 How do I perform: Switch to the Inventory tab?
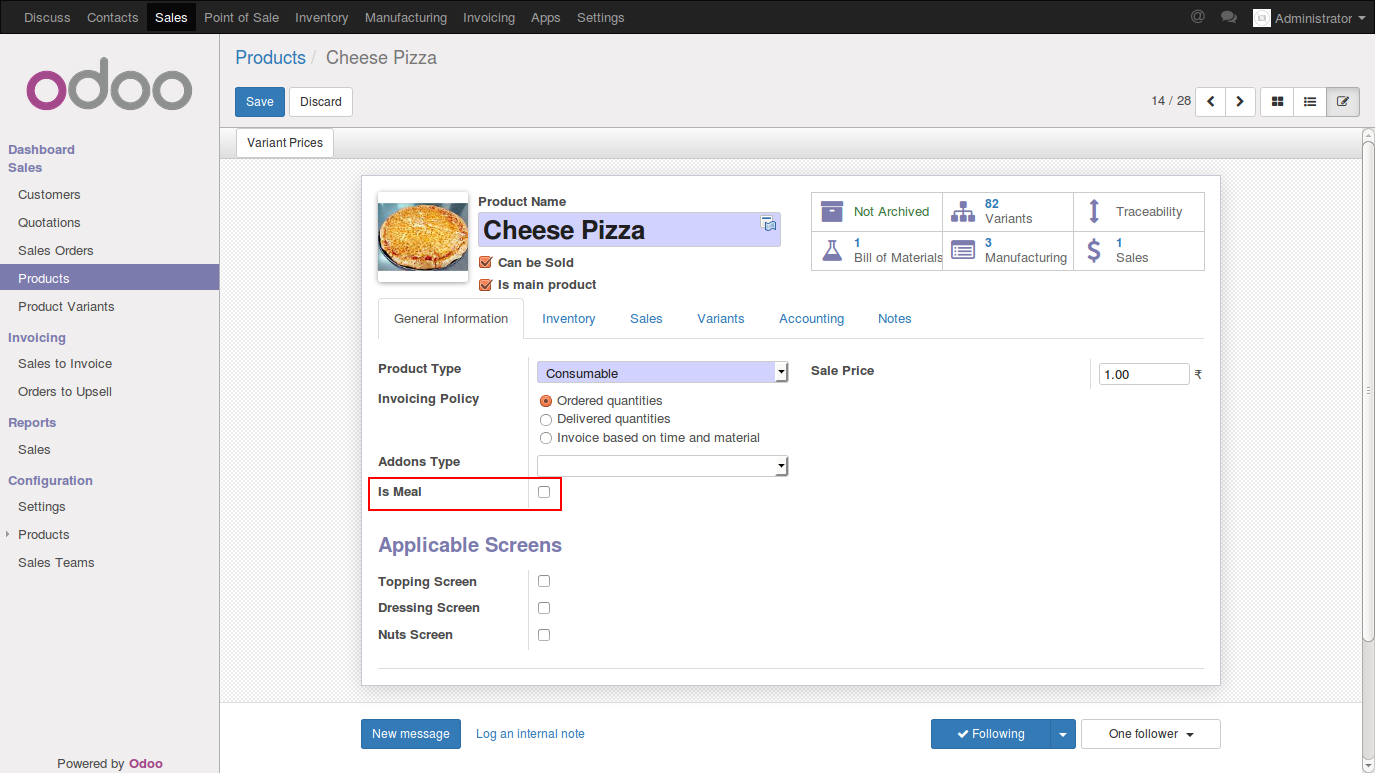pos(569,319)
